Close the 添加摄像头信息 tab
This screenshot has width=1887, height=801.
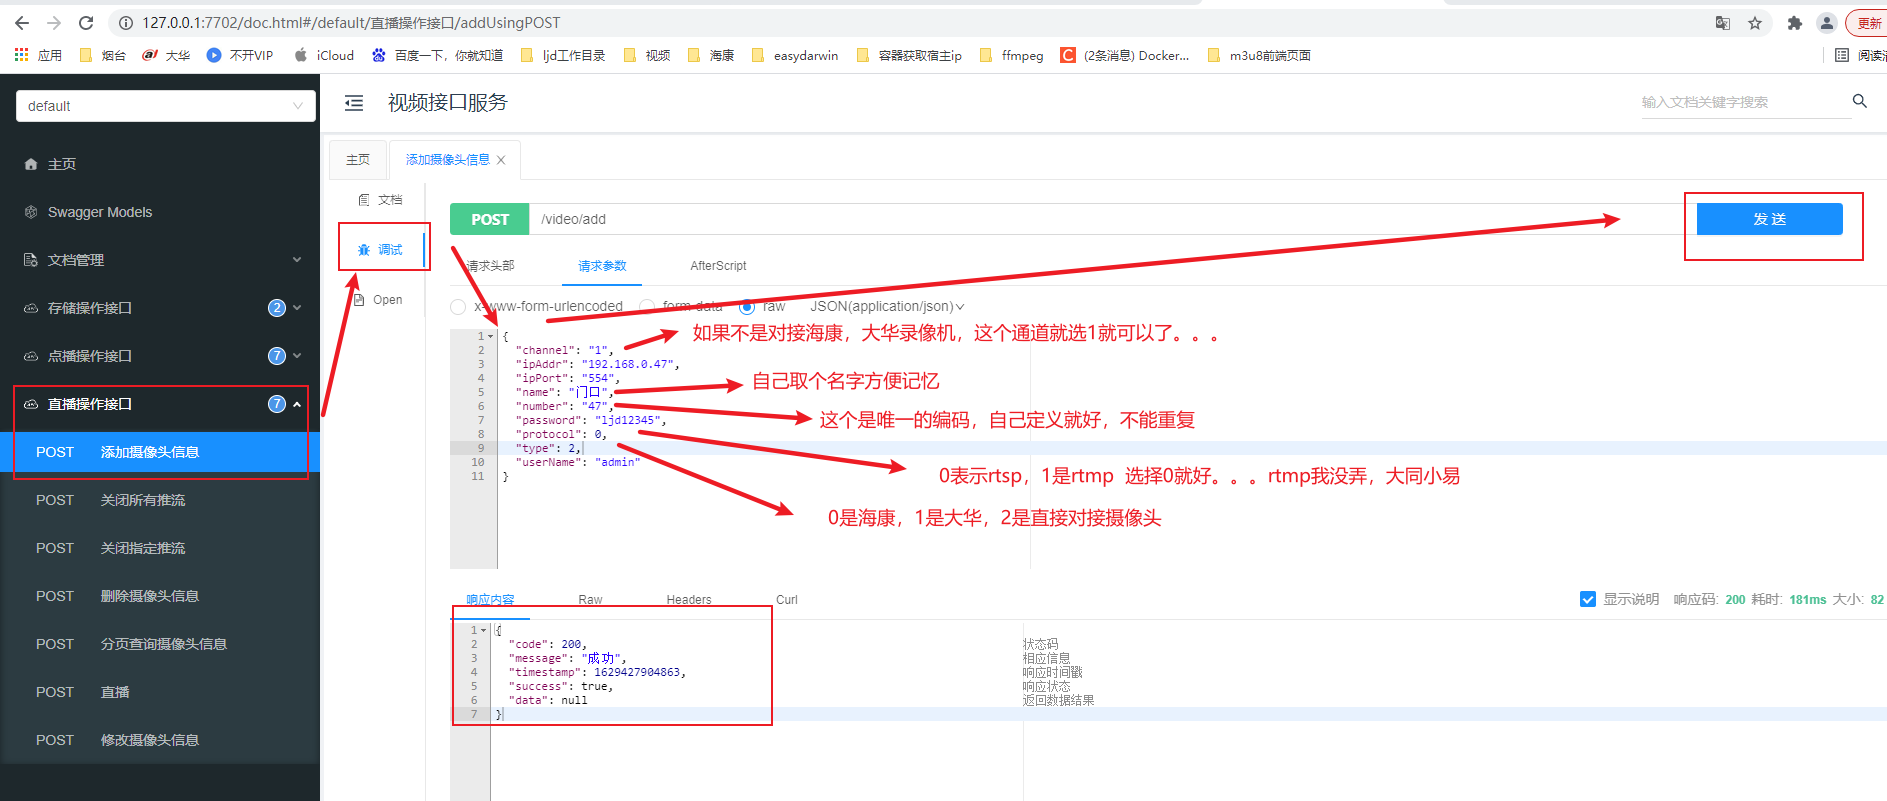tap(501, 160)
